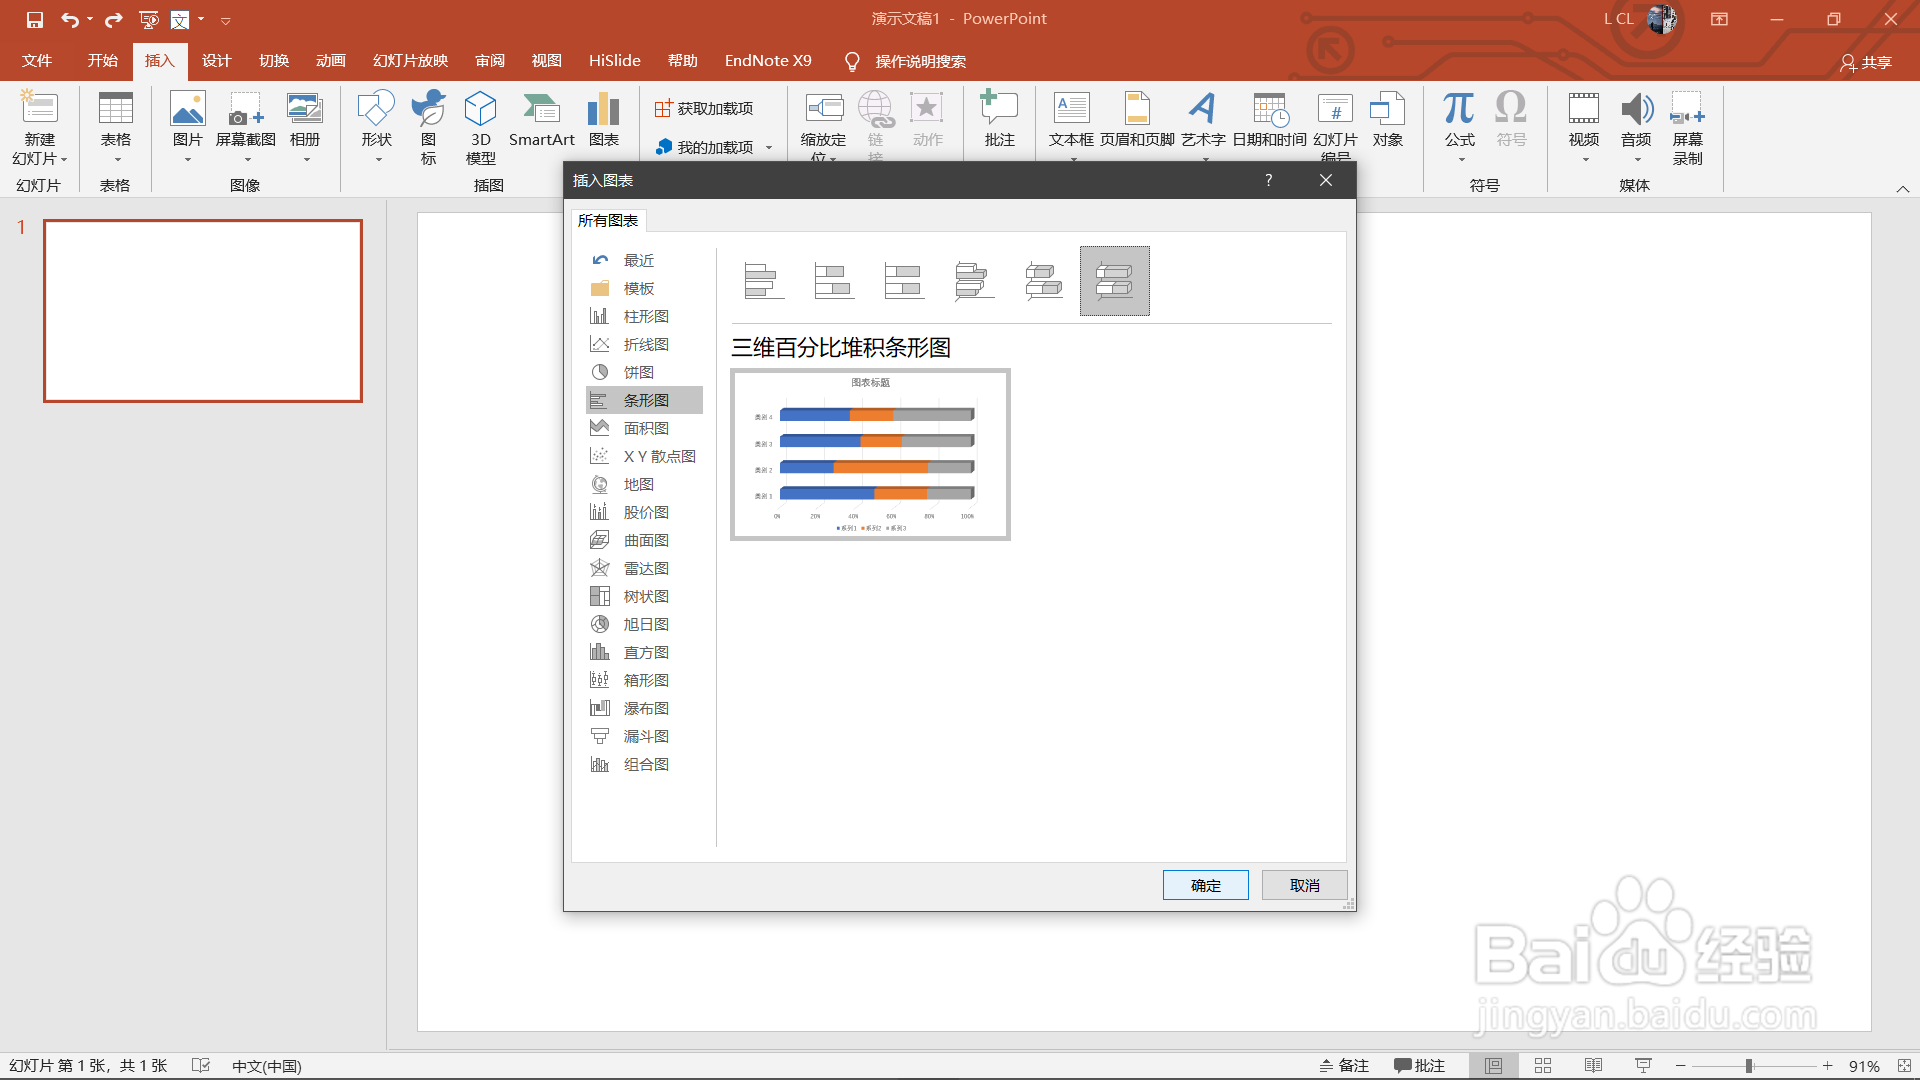Select Pie chart category in list
The width and height of the screenshot is (1920, 1080).
coord(638,372)
